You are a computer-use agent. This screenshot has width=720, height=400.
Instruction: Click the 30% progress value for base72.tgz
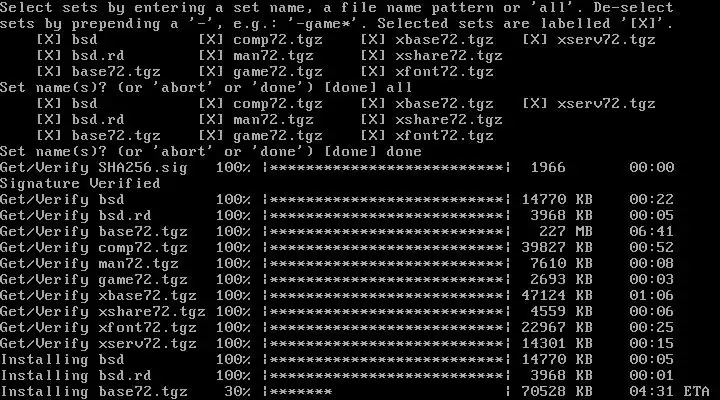[237, 392]
